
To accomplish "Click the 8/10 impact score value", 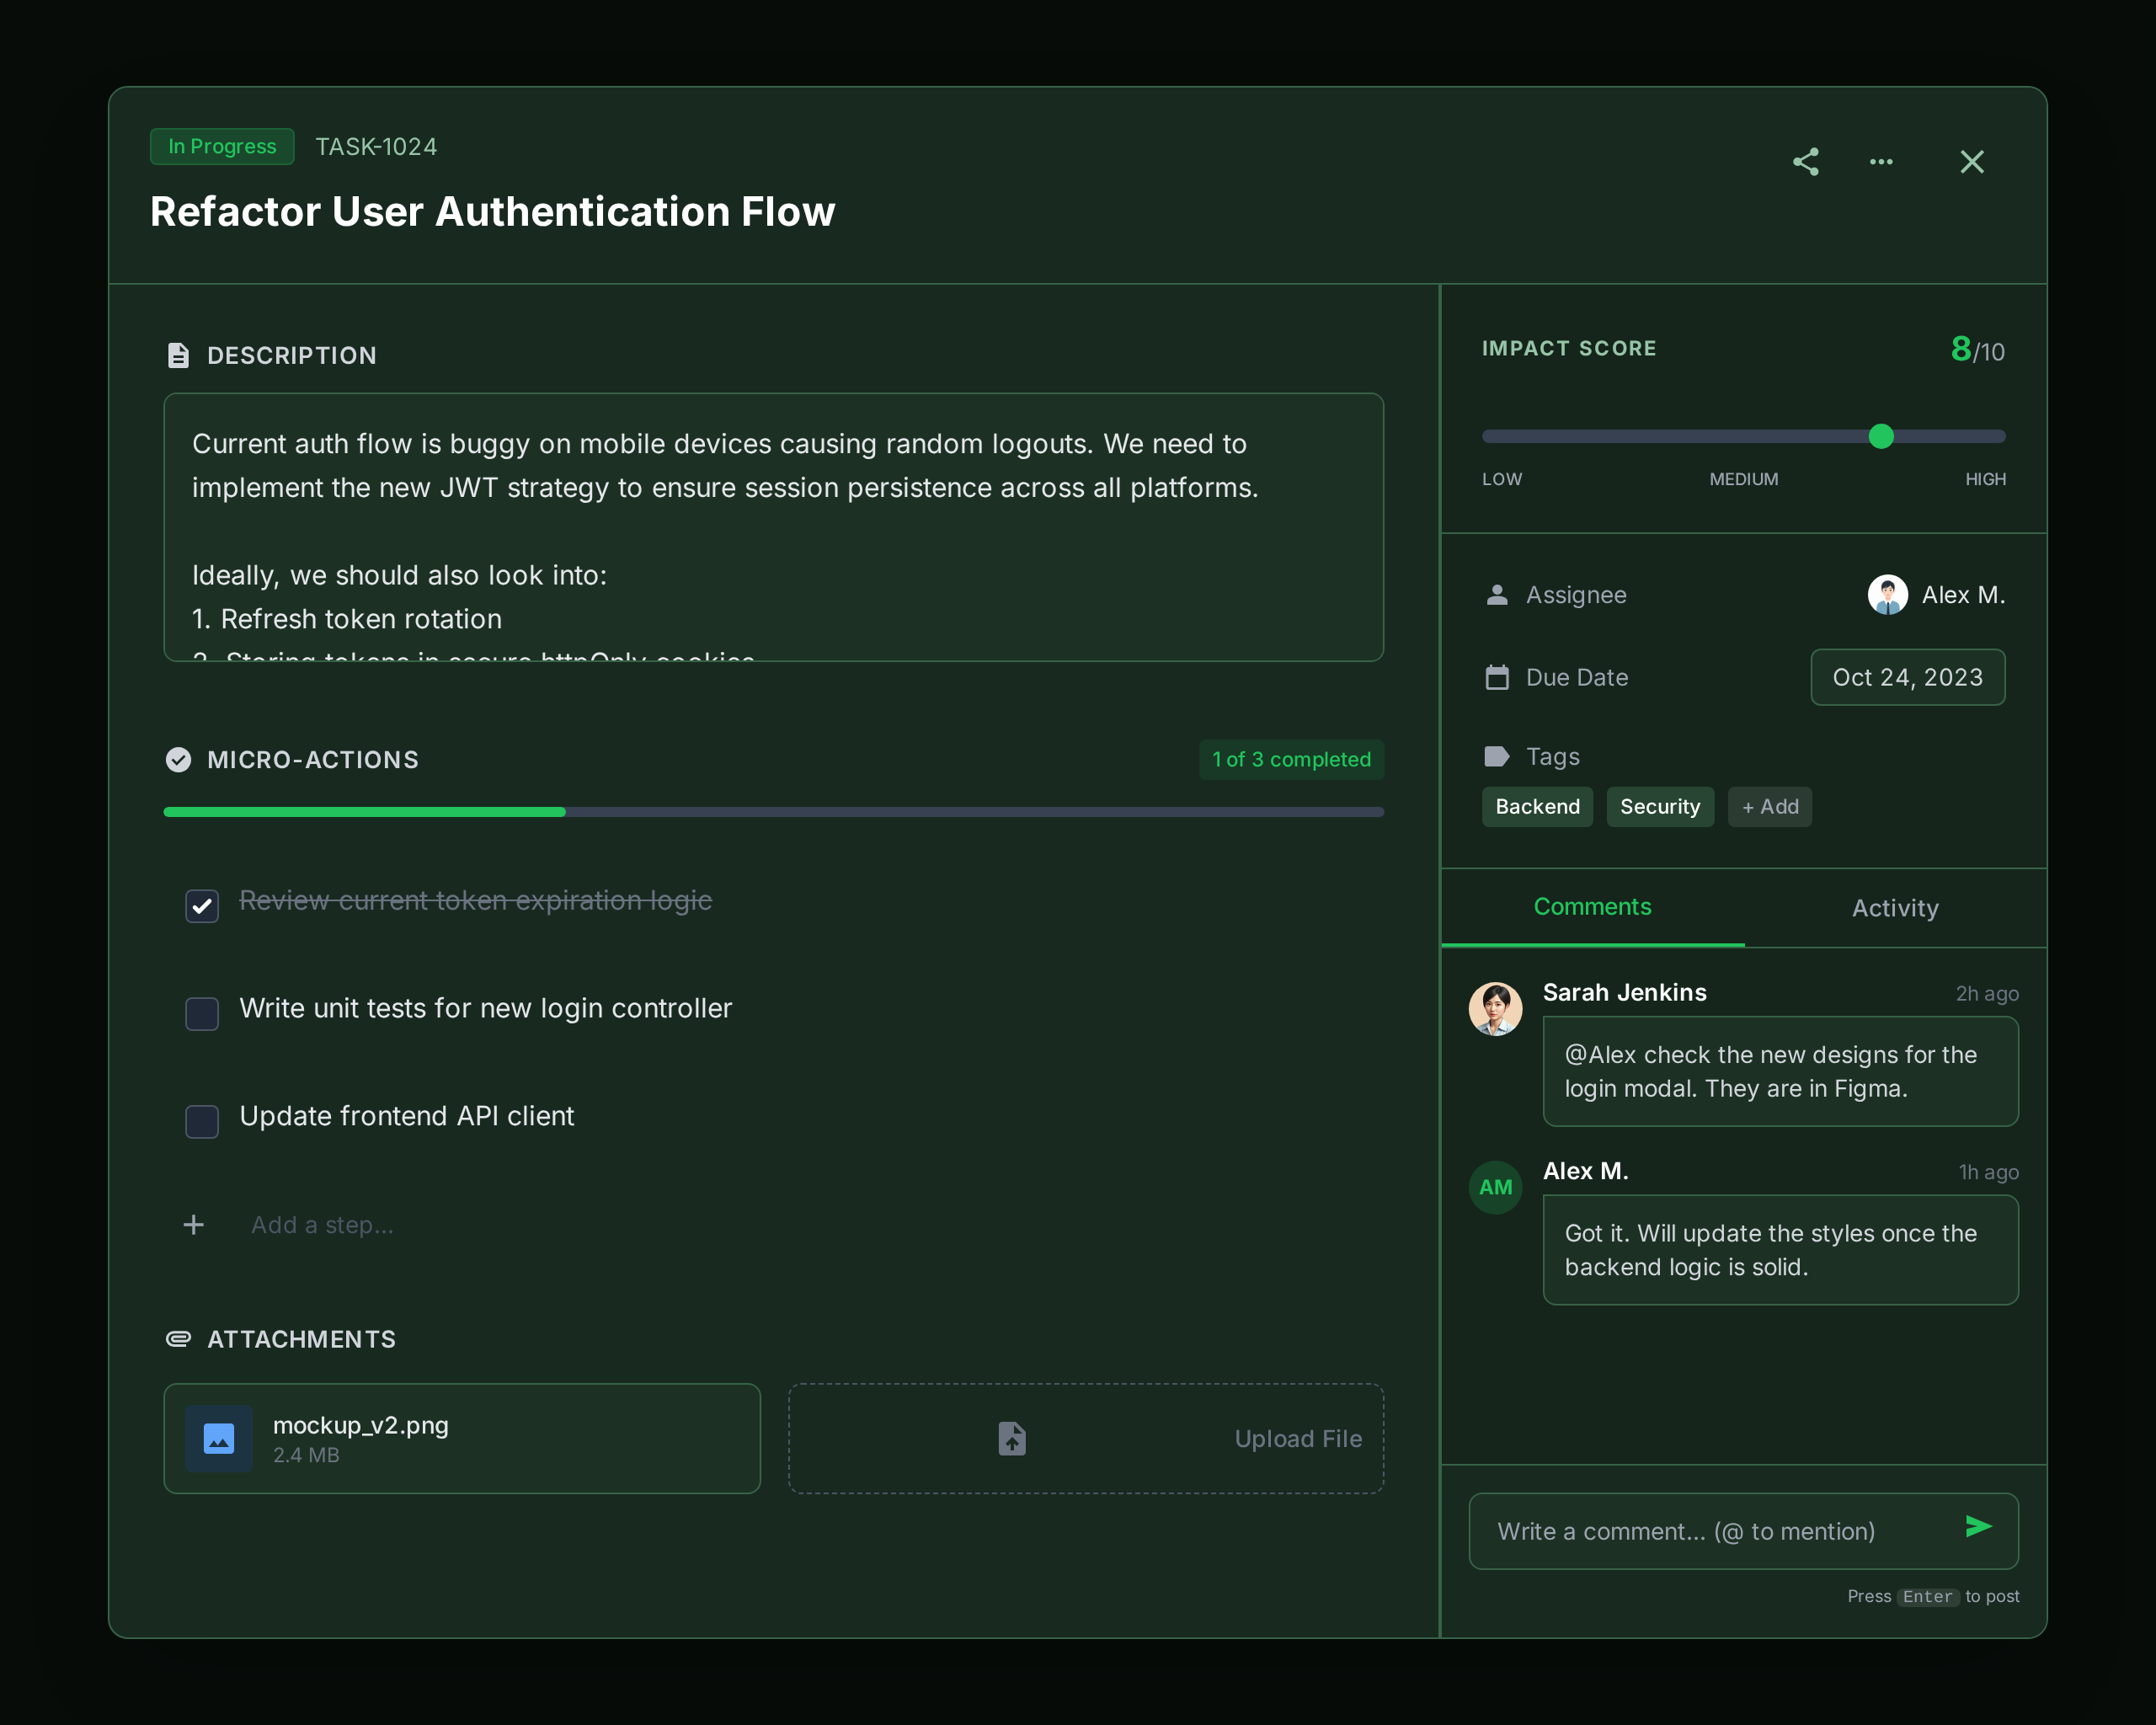I will (1977, 350).
